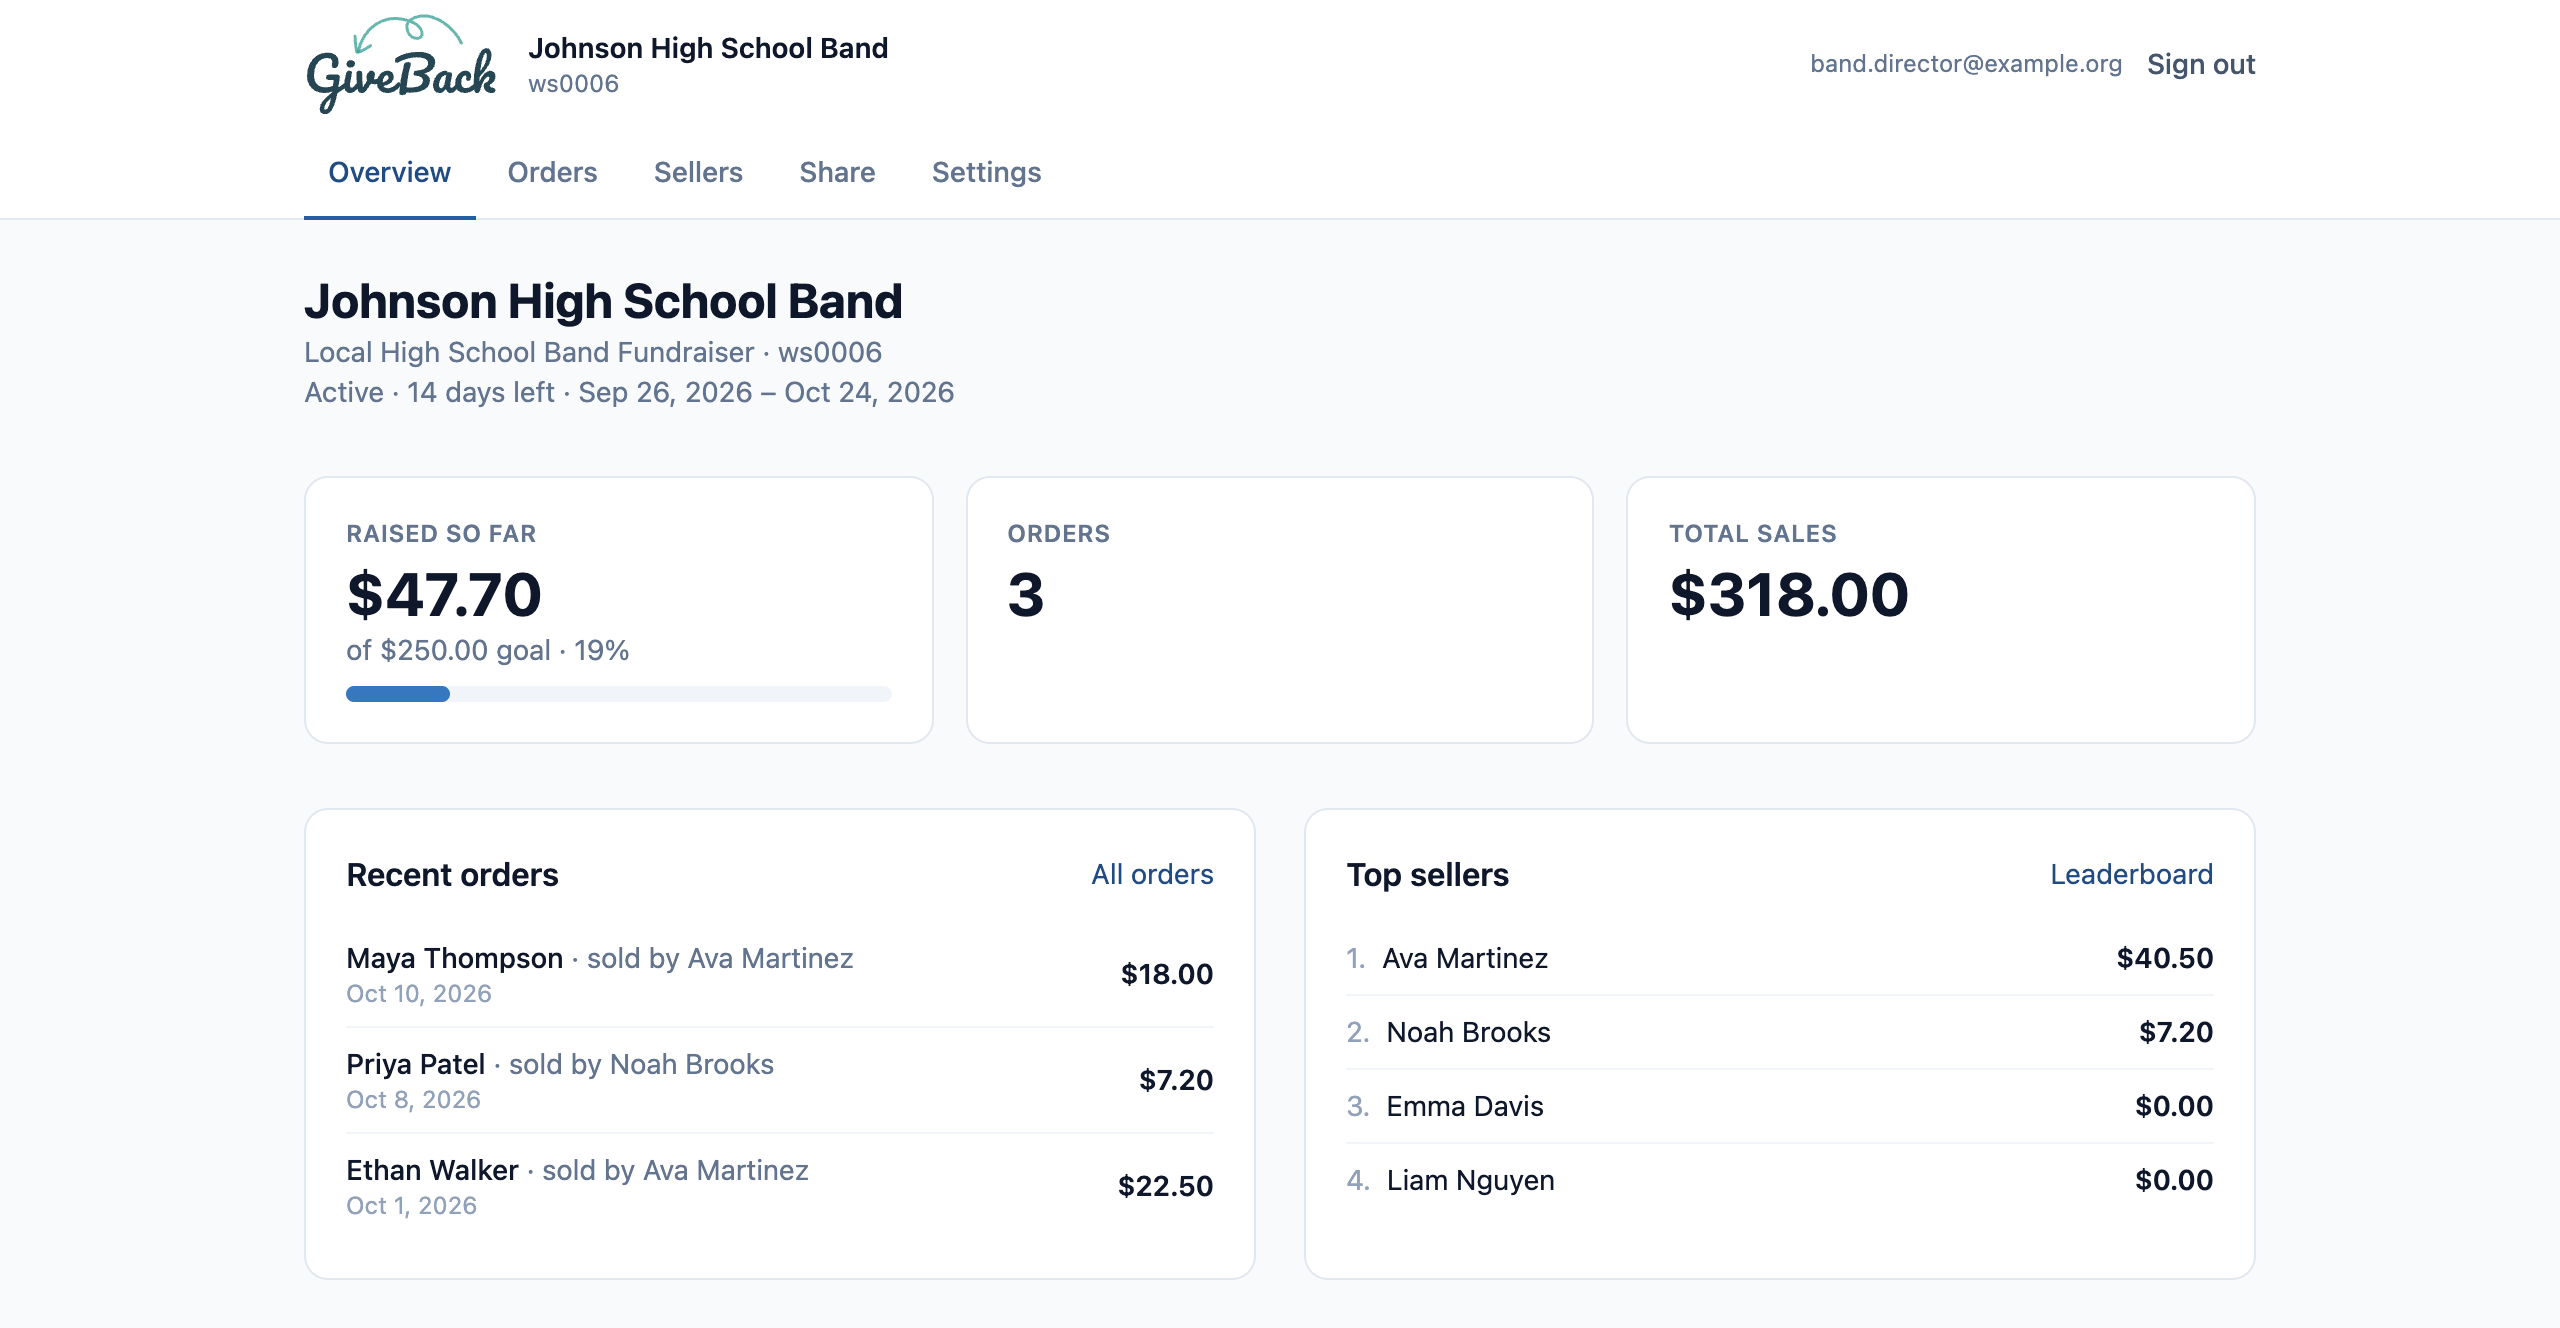The height and width of the screenshot is (1328, 2560).
Task: Click the $18.00 order amount
Action: [1166, 974]
